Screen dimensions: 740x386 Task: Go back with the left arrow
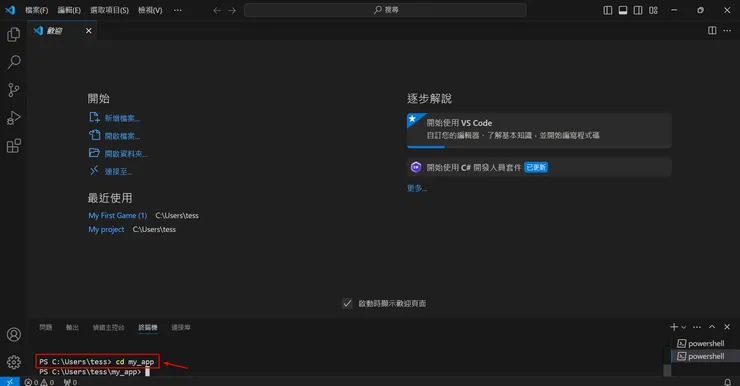[217, 10]
